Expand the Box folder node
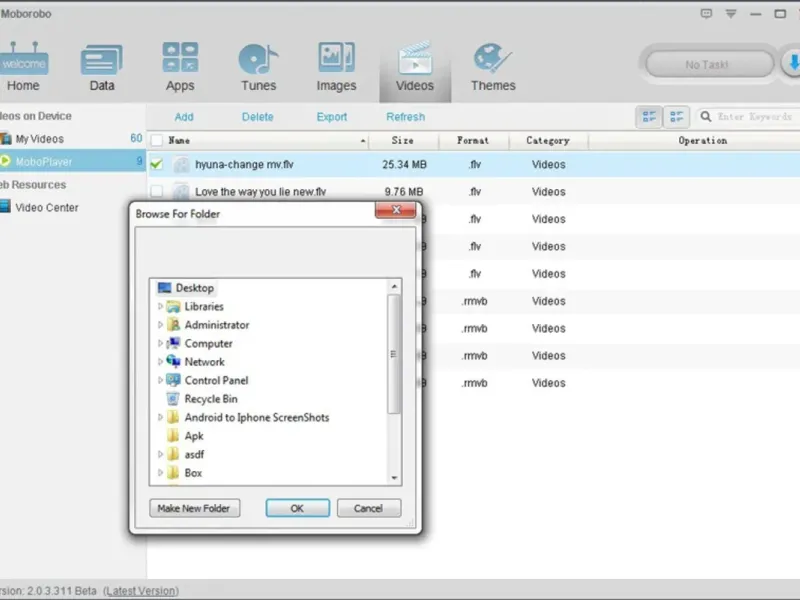The image size is (800, 600). 160,473
